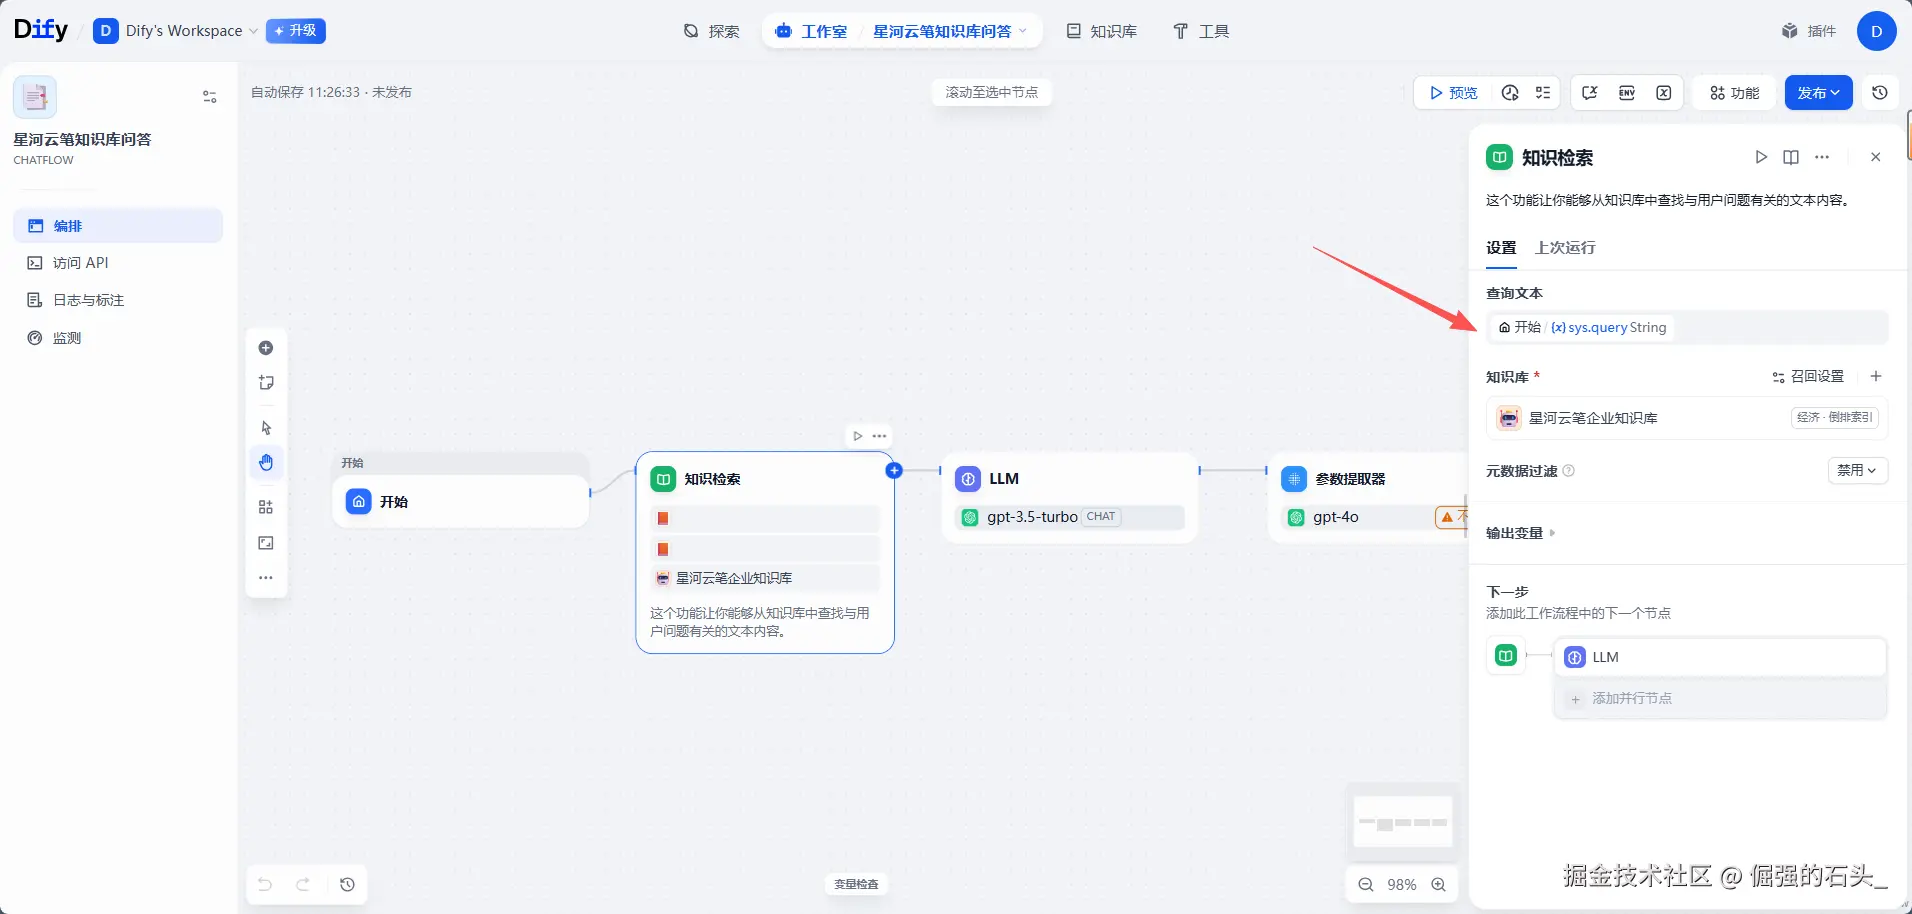Click the 变量检查 button
Screen dimensions: 1912x914
856,884
